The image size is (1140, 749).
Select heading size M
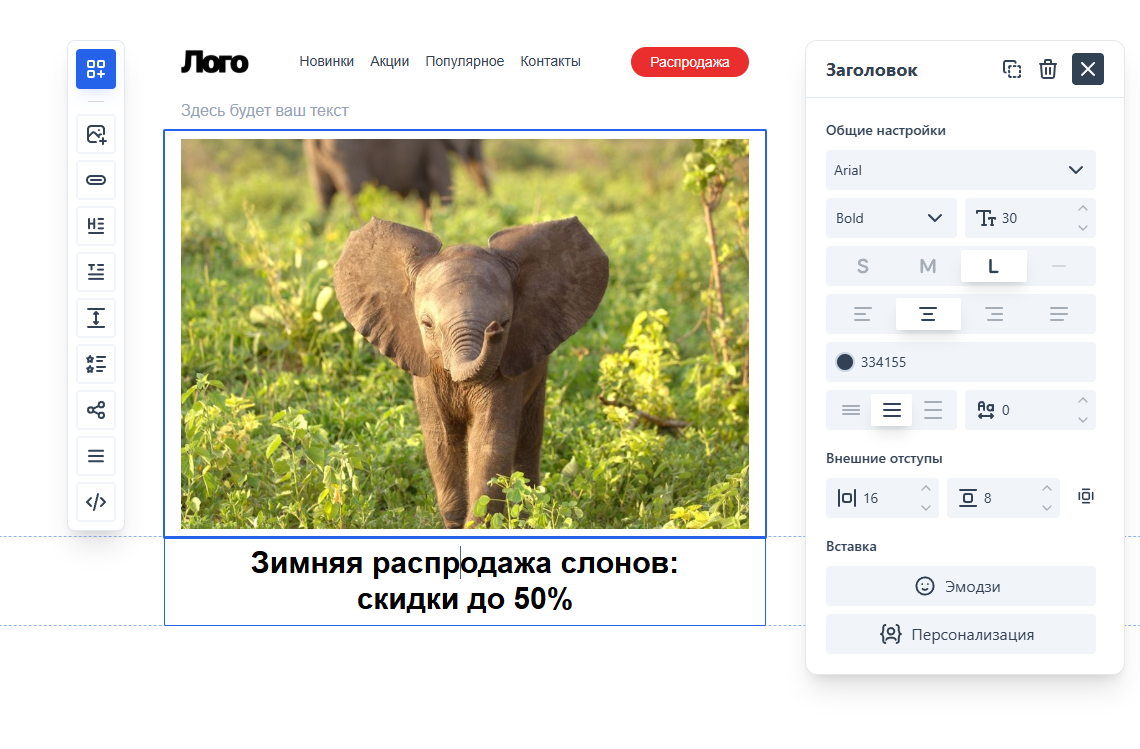928,266
